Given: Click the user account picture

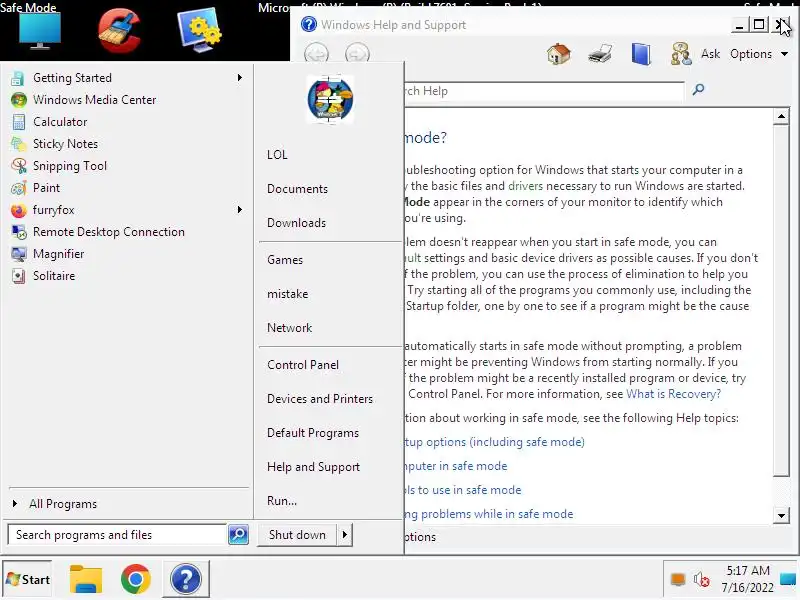Looking at the screenshot, I should click(330, 99).
